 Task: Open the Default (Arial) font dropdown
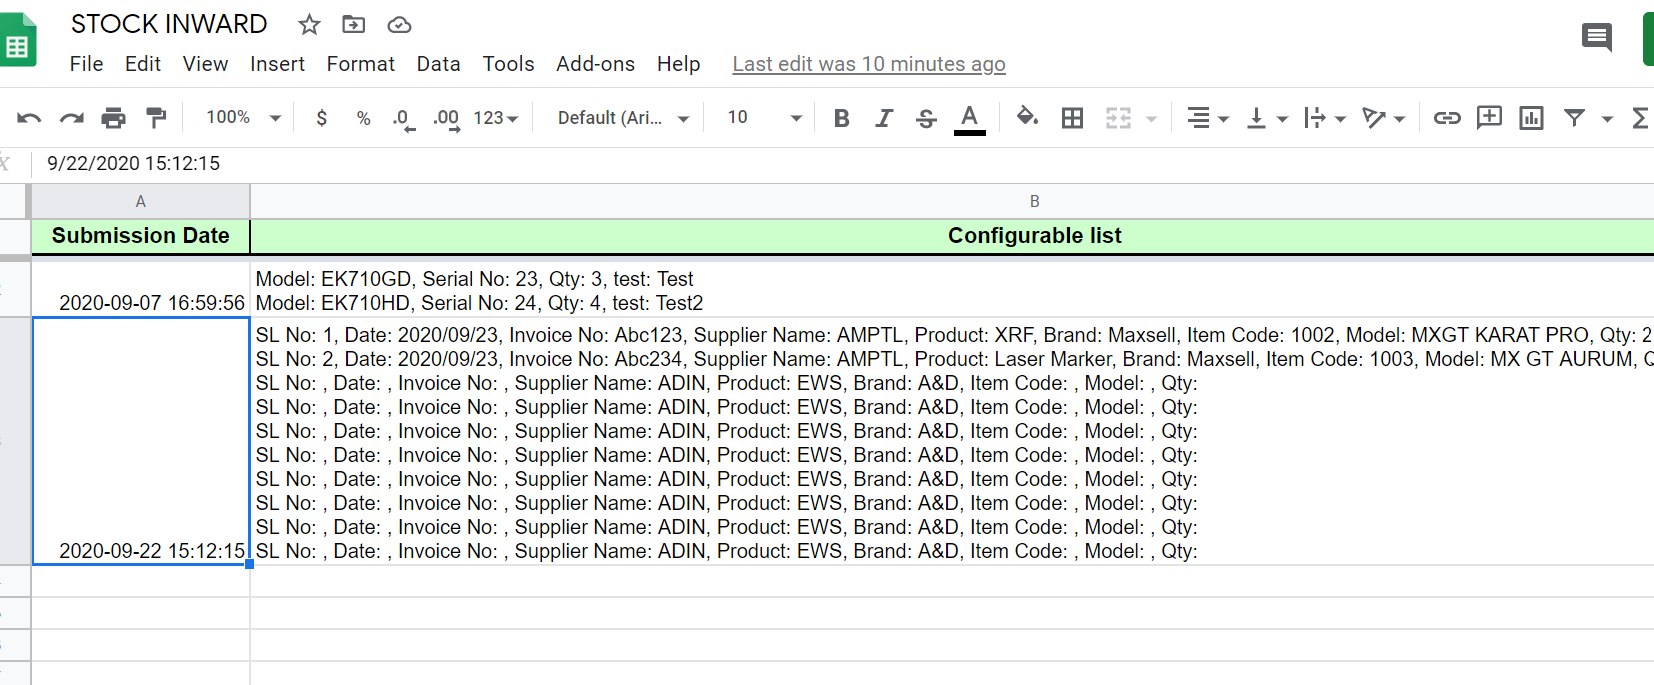click(623, 118)
